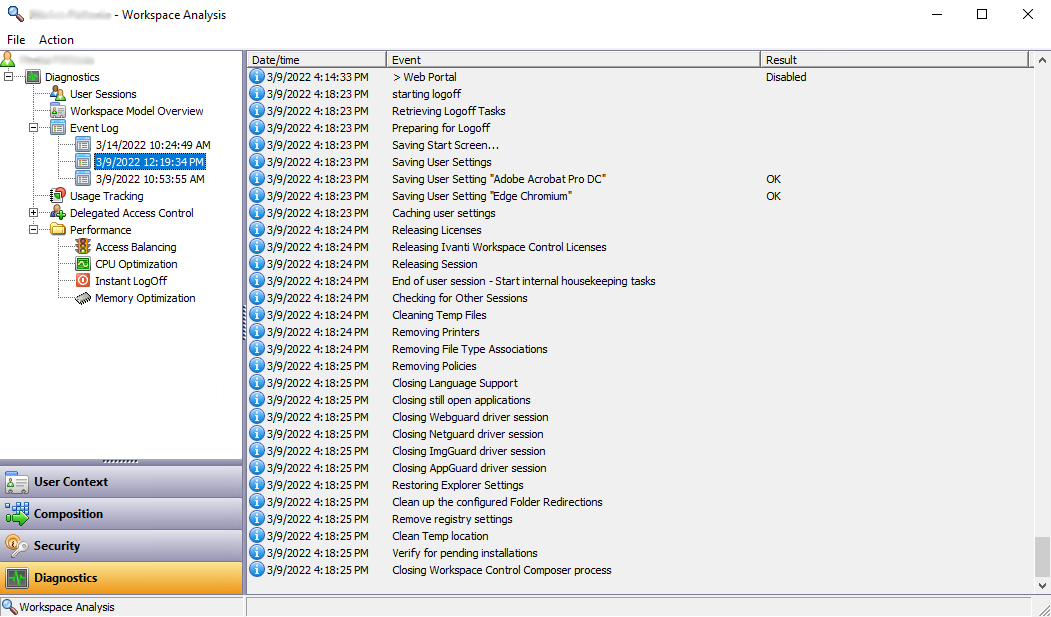This screenshot has width=1051, height=617.
Task: Collapse the Diagnostics tree node
Action: click(x=8, y=77)
